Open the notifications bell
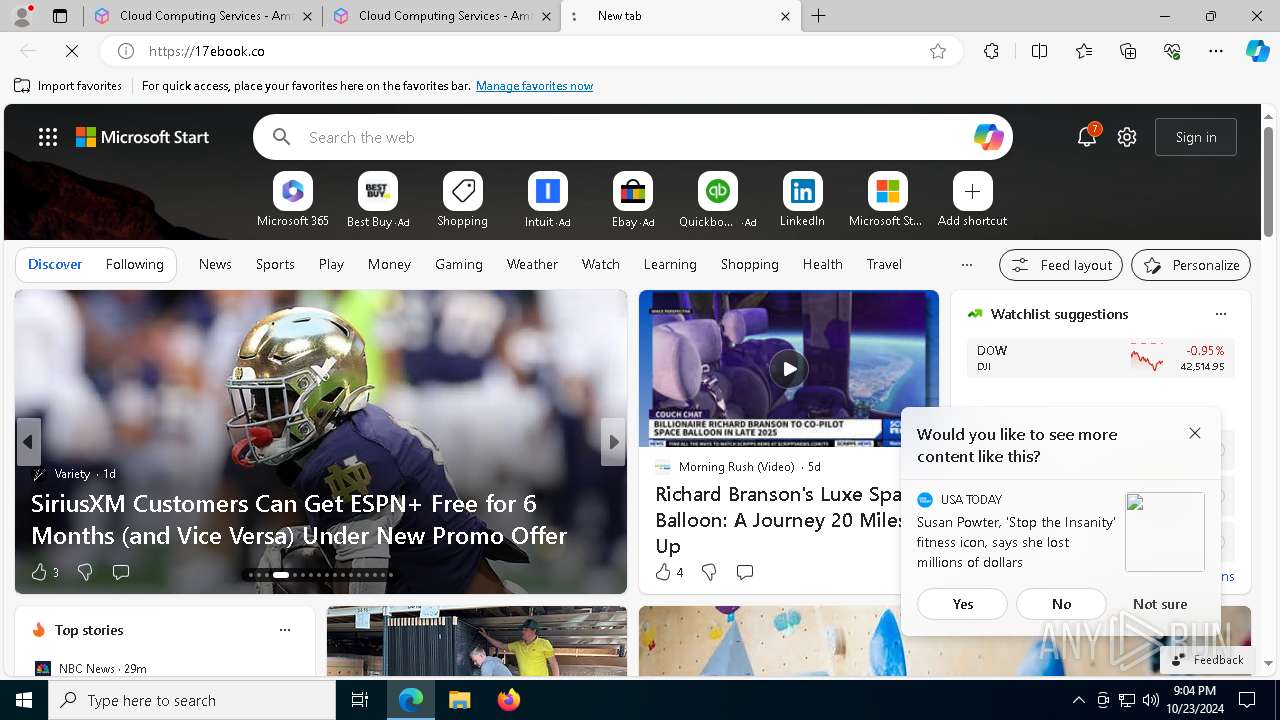Viewport: 1280px width, 720px height. point(1087,137)
